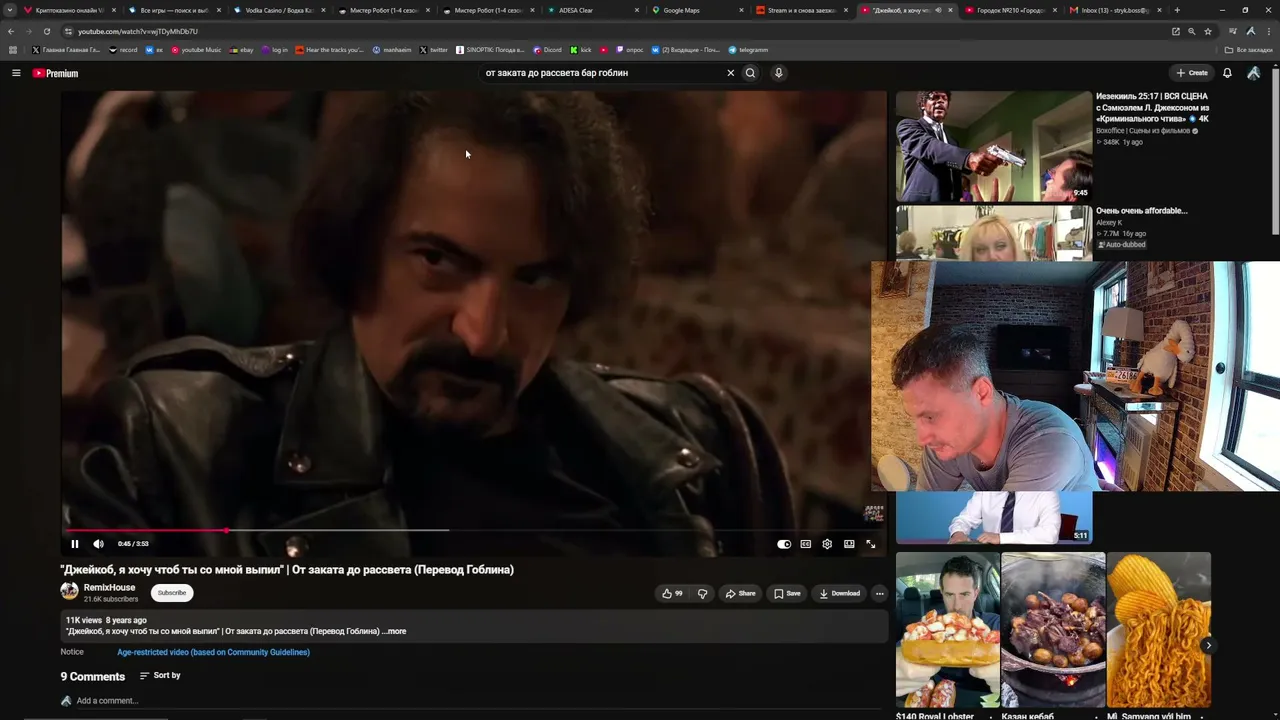Open a new browser tab with plus
Screen dimensions: 1280x720
[x=1177, y=10]
